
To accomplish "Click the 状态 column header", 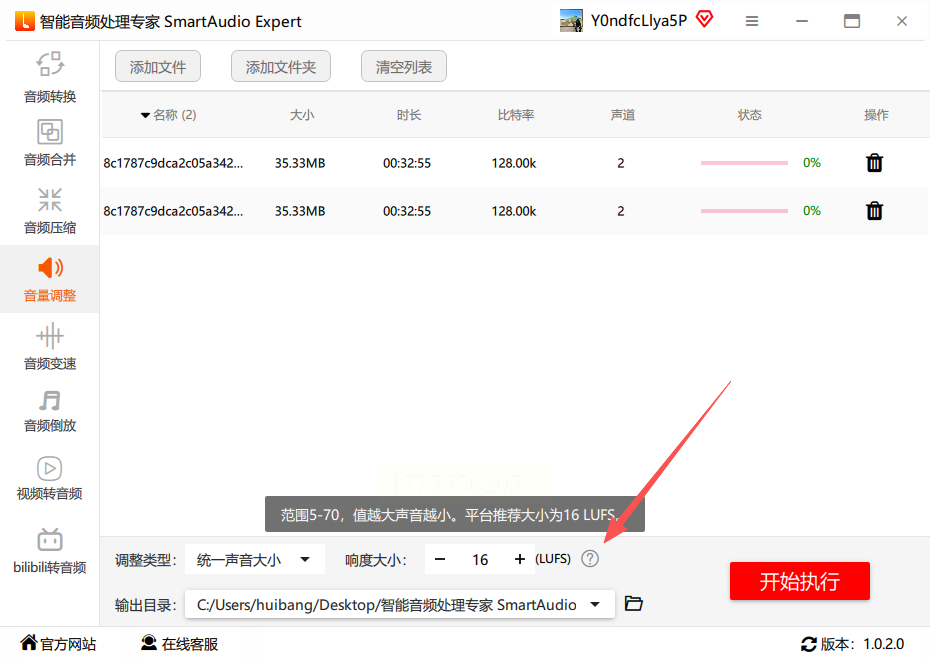I will tap(749, 115).
